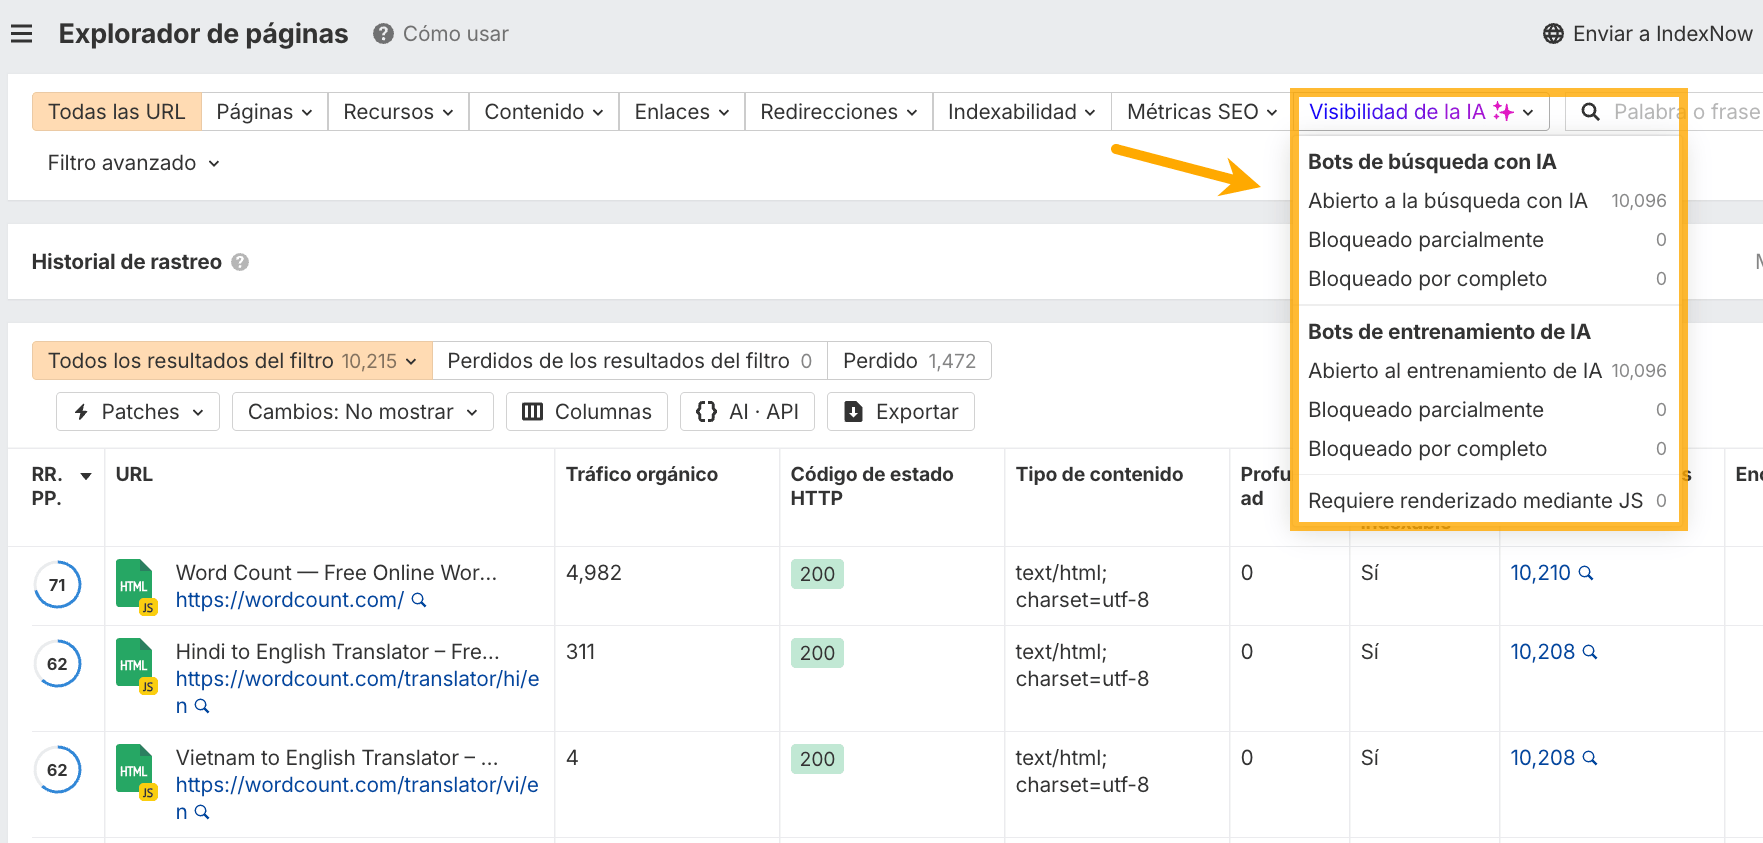Click magnifier icon next to https://wordcount.com/

tap(419, 600)
